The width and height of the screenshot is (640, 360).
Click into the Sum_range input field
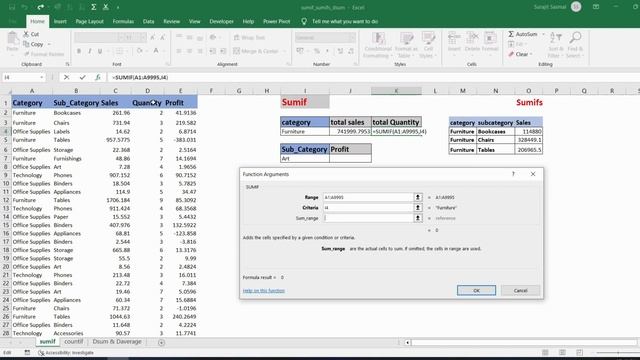coord(368,218)
